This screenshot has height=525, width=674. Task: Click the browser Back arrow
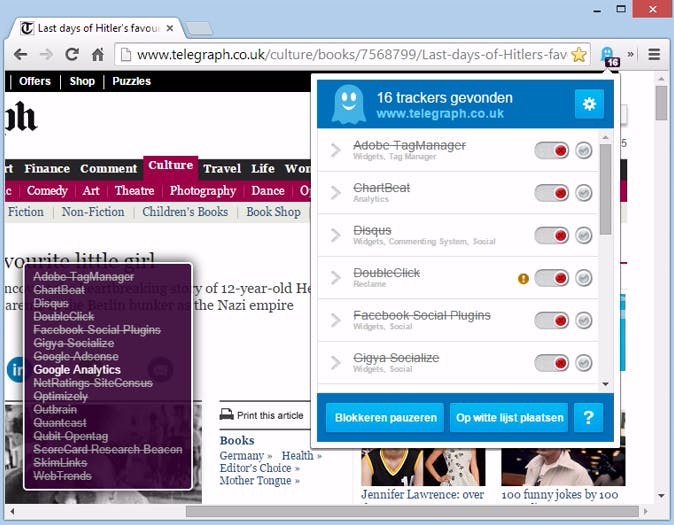point(20,55)
